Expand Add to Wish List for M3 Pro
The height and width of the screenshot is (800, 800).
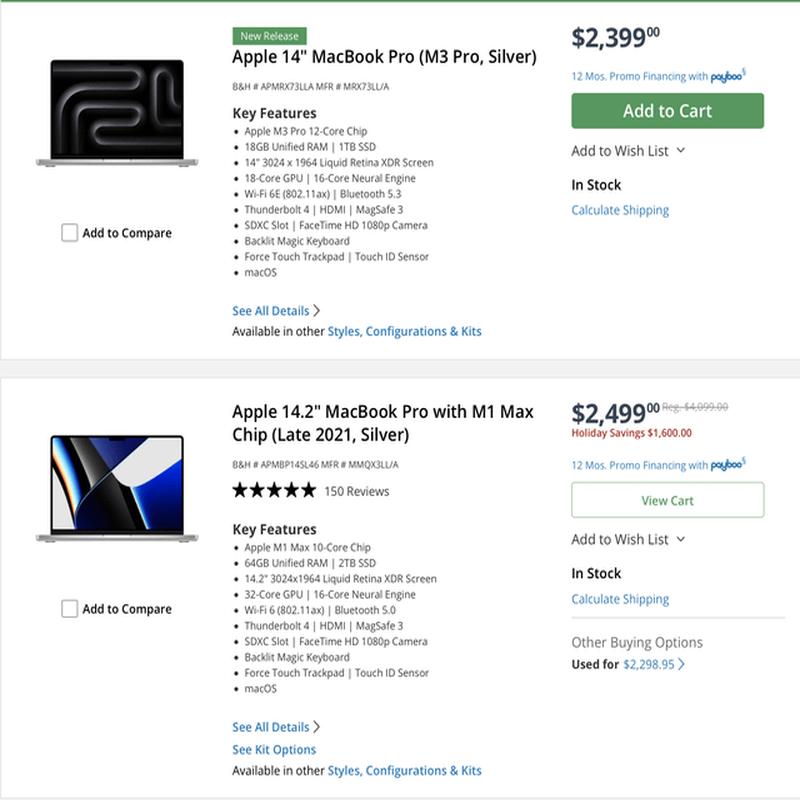(x=628, y=151)
